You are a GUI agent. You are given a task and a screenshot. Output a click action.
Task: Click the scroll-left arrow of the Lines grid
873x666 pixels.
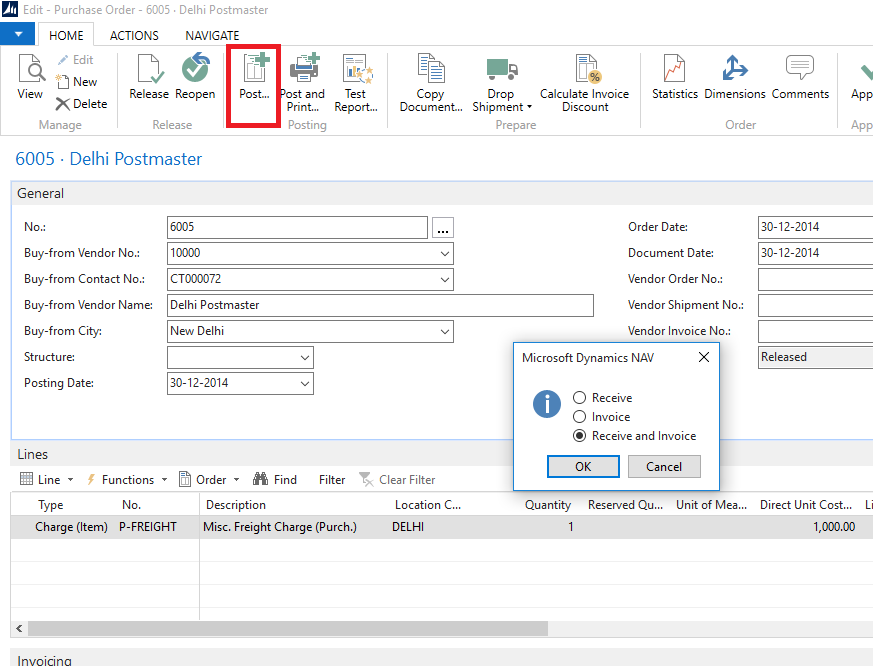pyautogui.click(x=19, y=628)
